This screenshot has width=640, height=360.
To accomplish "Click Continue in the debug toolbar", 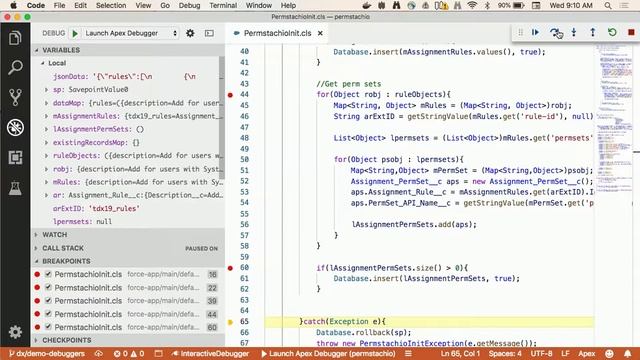I will click(536, 32).
